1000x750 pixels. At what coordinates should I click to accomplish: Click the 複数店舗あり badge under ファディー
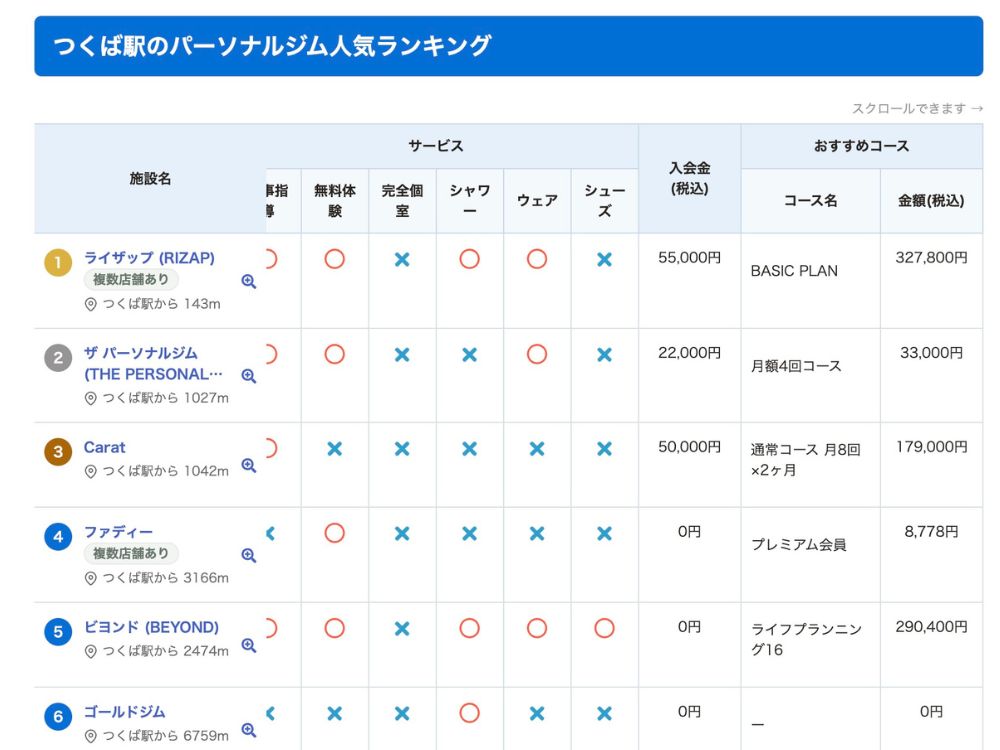(131, 553)
